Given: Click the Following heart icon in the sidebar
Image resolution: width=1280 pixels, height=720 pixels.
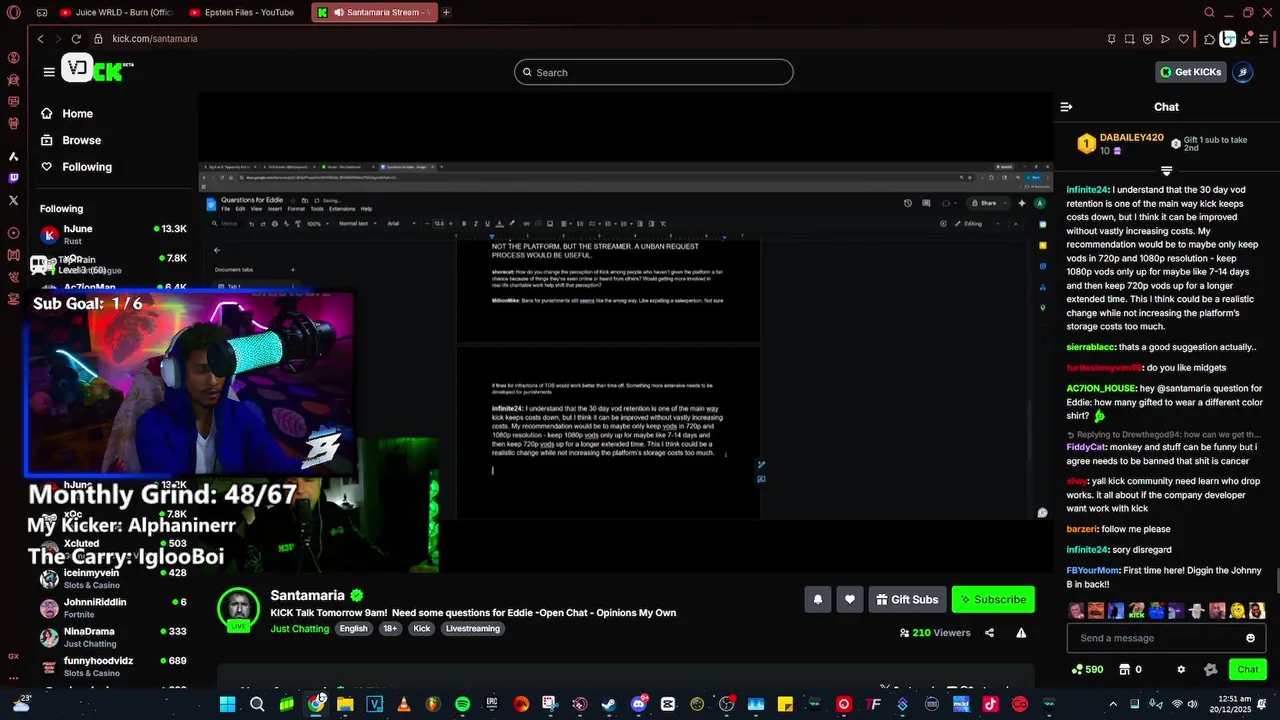Looking at the screenshot, I should [47, 167].
